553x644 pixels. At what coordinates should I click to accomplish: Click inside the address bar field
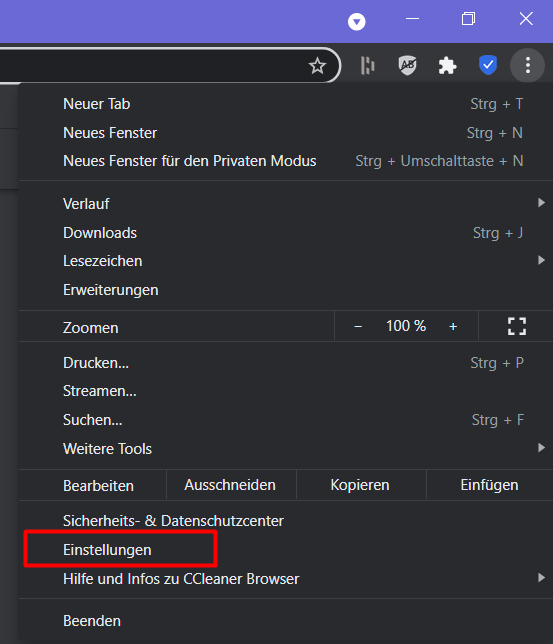point(152,65)
